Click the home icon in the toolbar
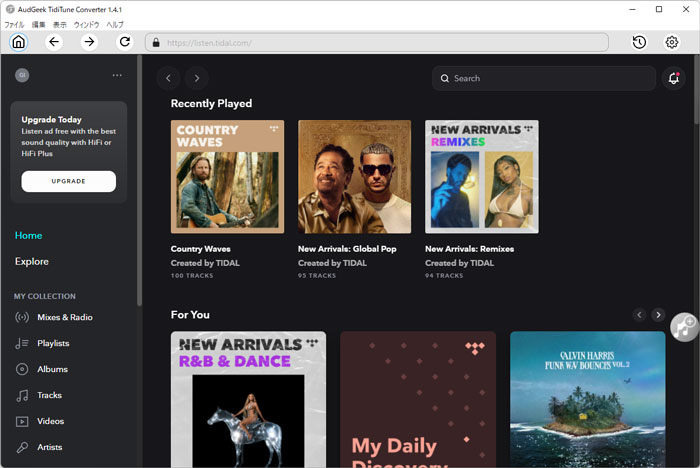The height and width of the screenshot is (468, 700). point(18,42)
